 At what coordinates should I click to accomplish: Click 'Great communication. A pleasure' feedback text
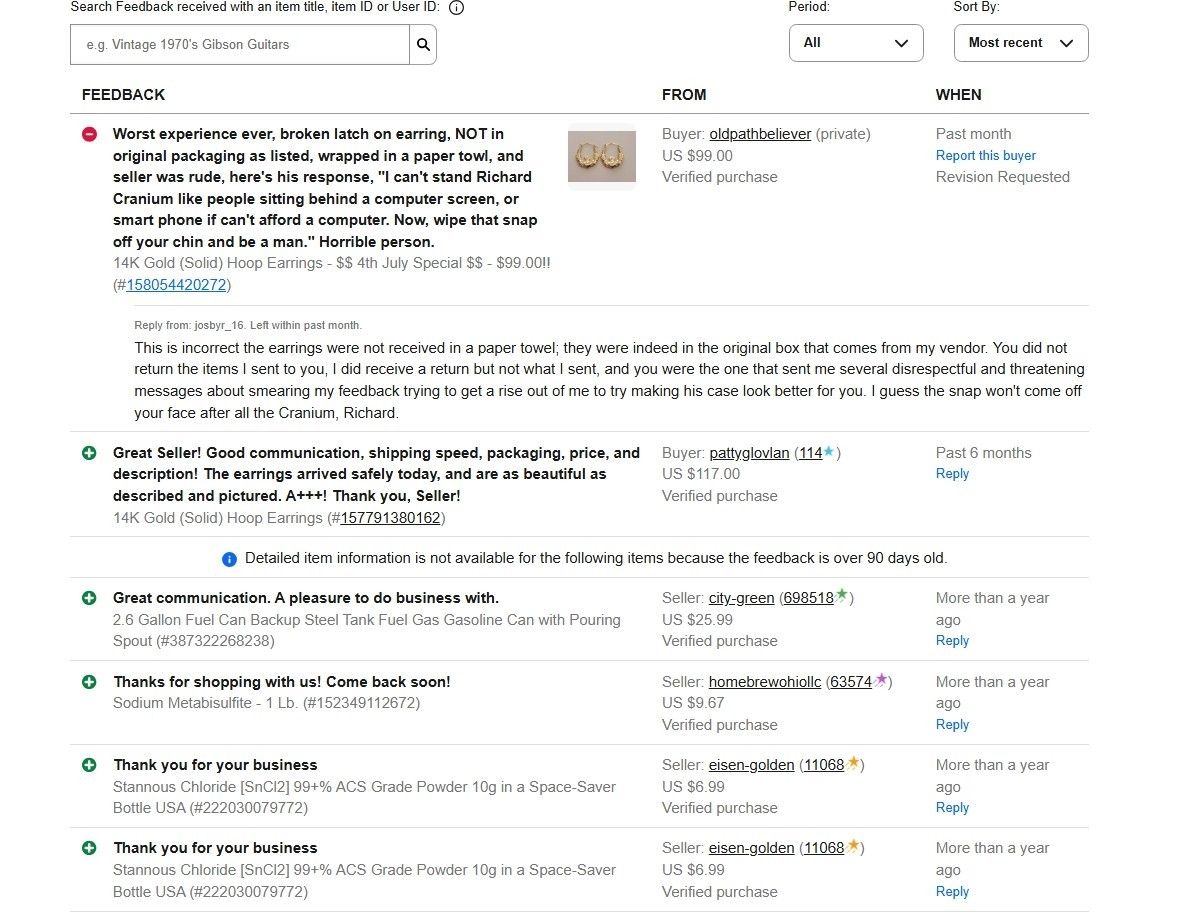[x=306, y=598]
